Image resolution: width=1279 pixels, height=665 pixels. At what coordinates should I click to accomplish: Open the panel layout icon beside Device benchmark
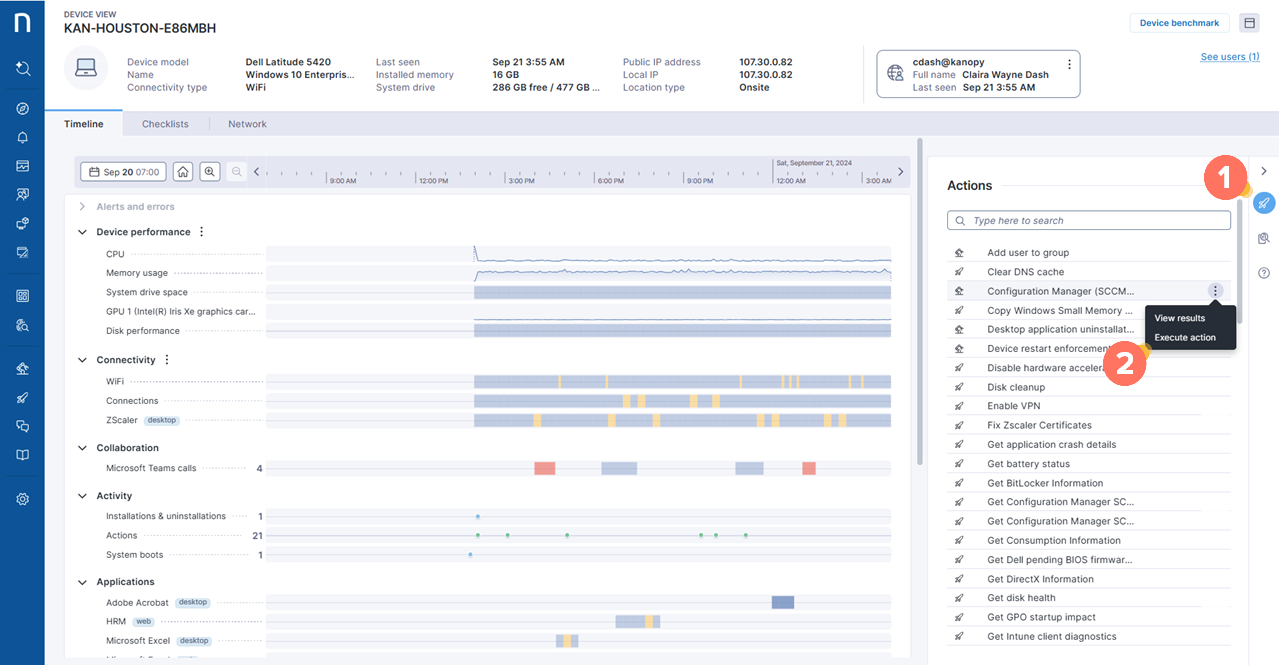coord(1248,23)
